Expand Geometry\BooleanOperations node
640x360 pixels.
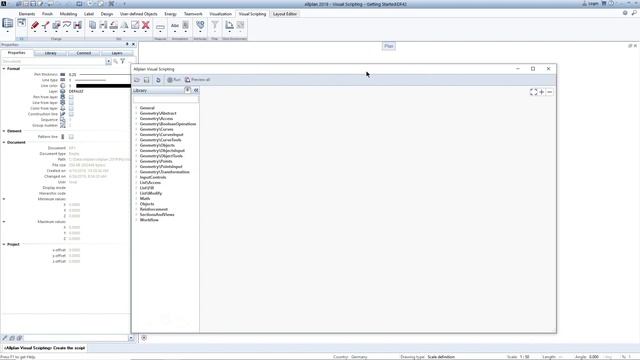point(136,124)
